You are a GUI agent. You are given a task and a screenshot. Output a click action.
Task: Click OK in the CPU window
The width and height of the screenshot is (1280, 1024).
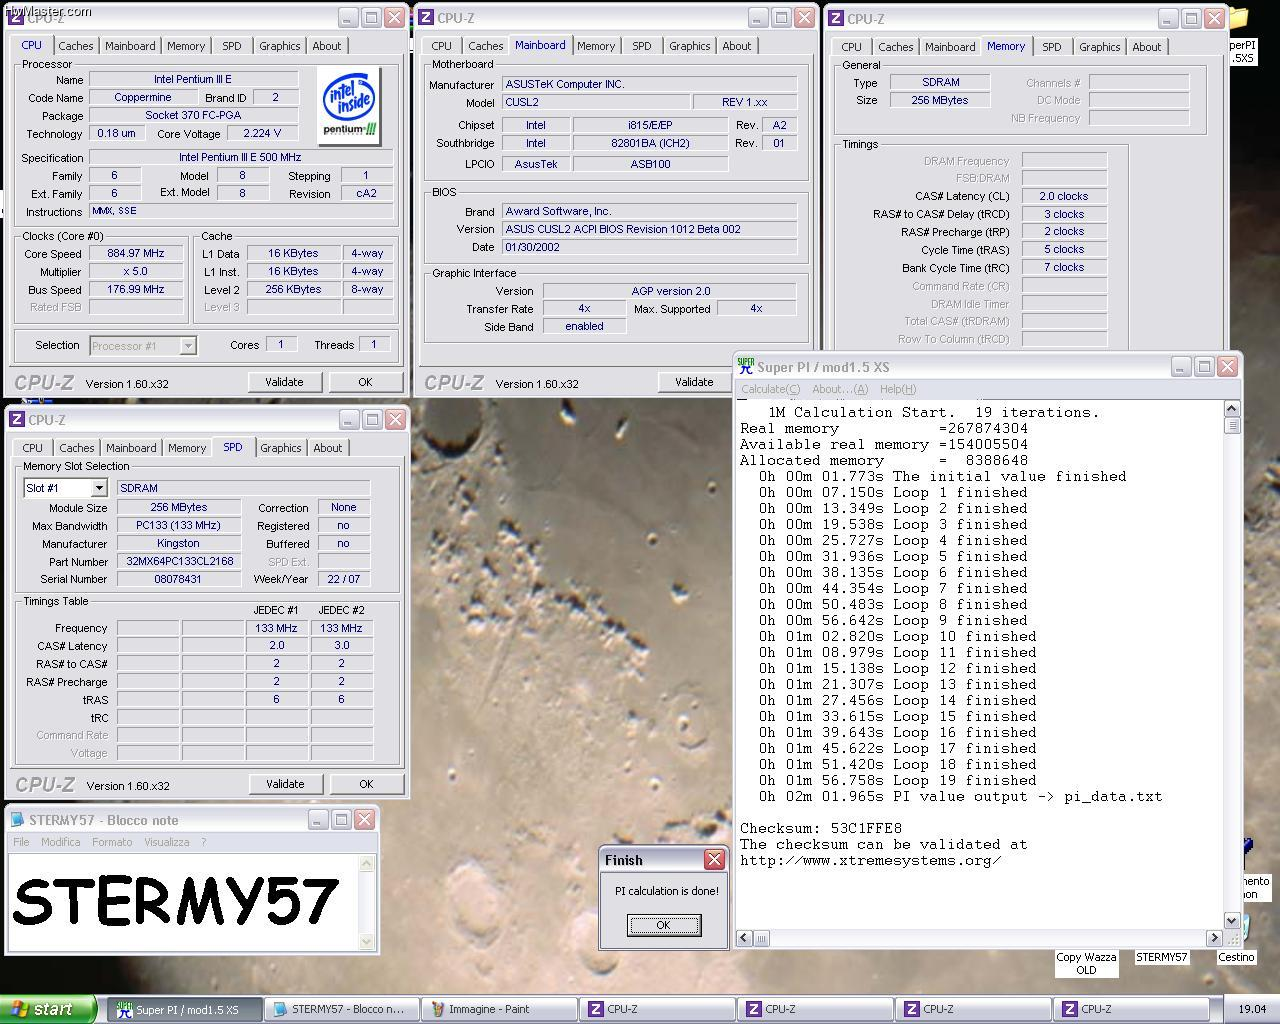365,382
